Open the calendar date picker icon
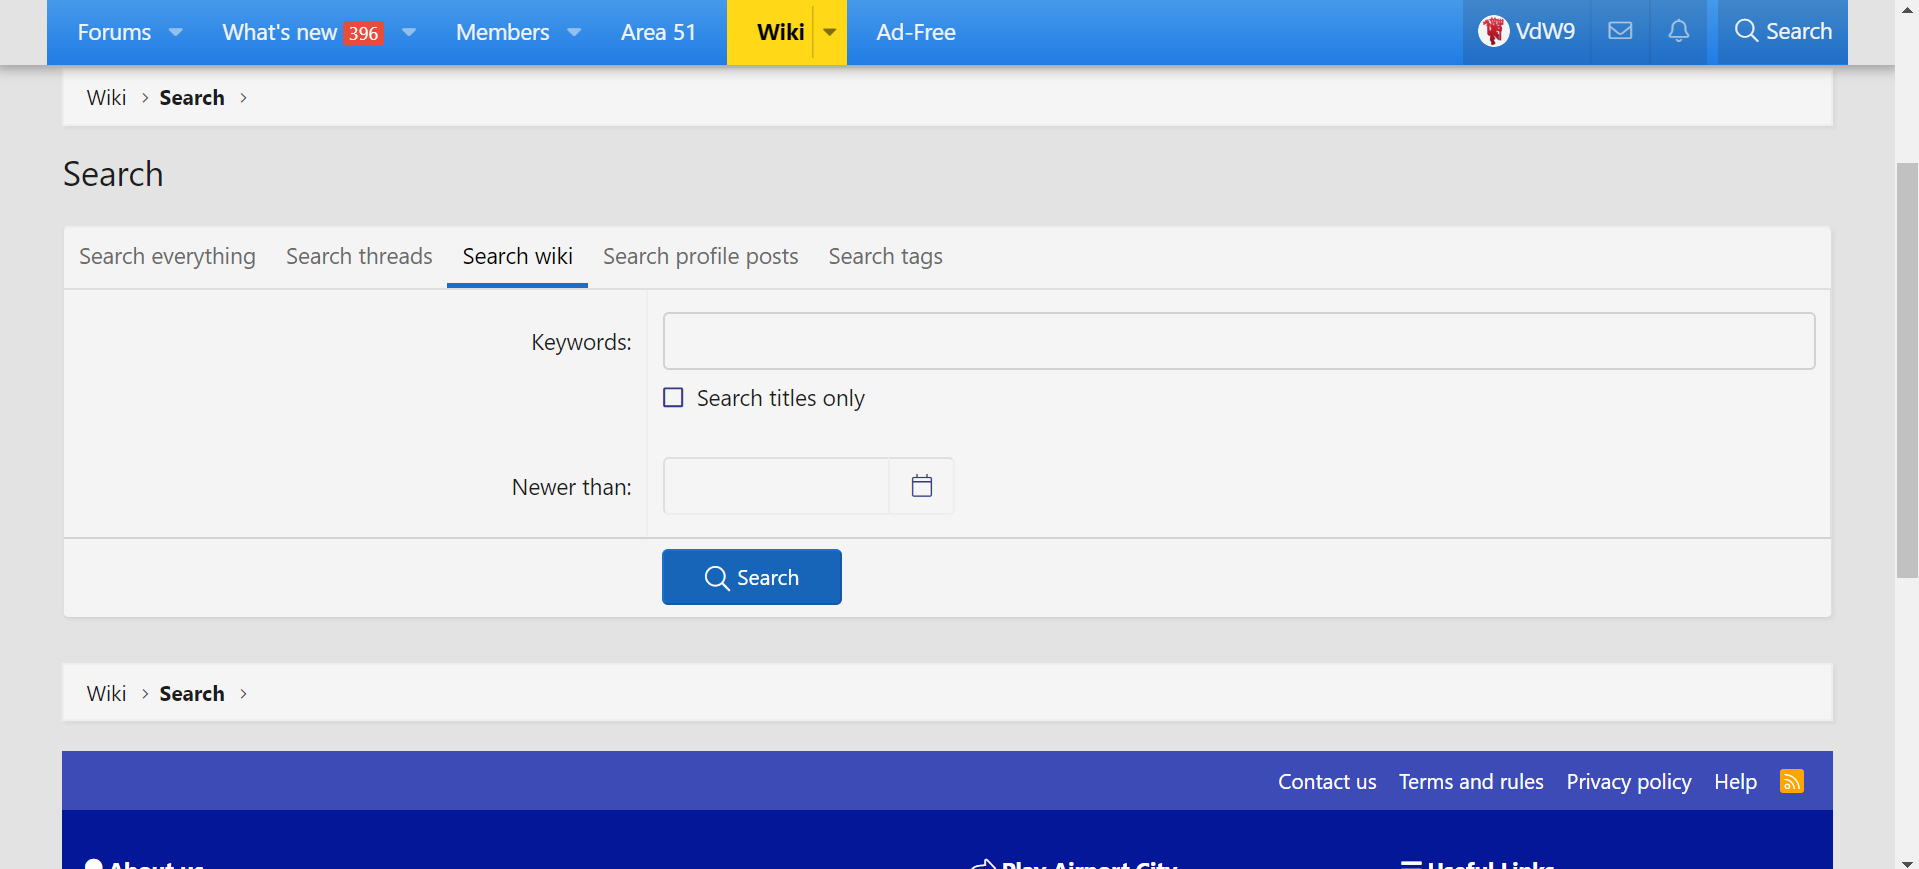Viewport: 1919px width, 869px height. click(921, 486)
